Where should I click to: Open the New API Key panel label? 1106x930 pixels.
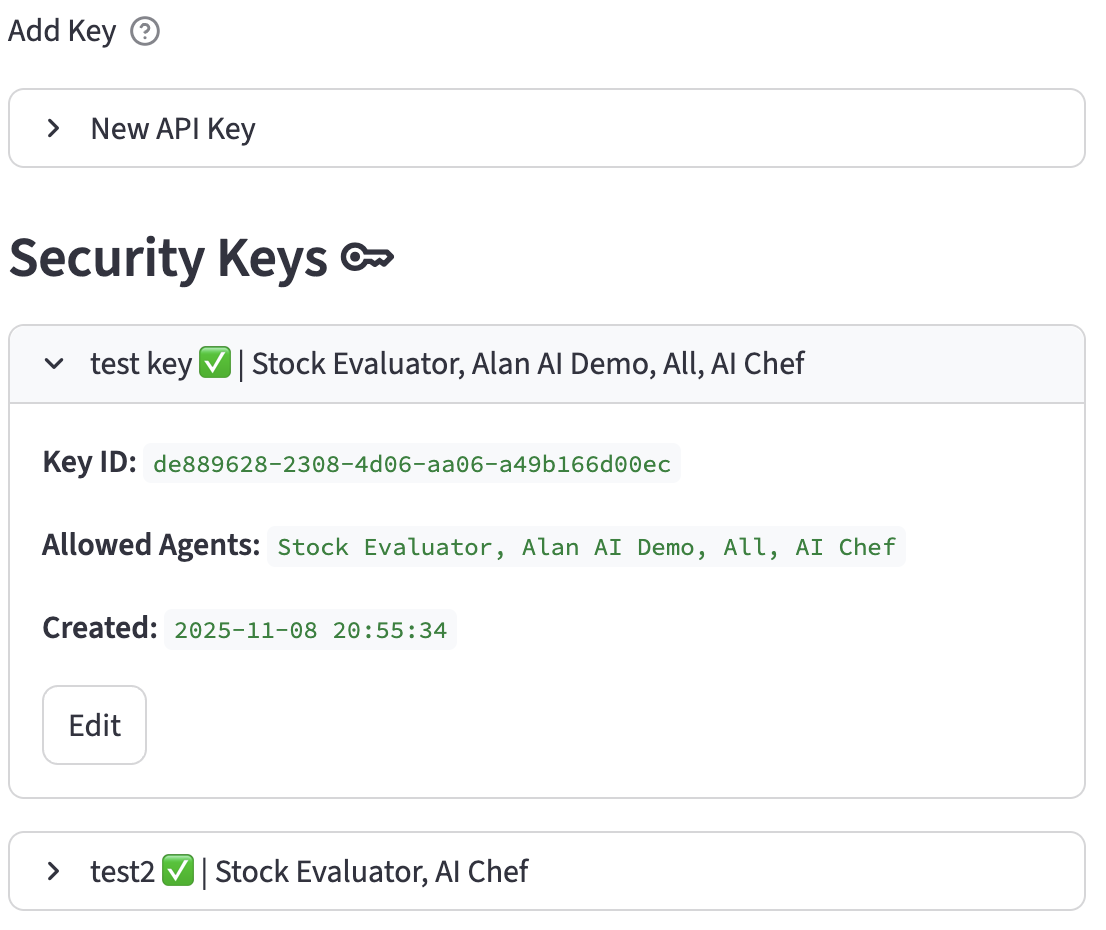tap(173, 129)
